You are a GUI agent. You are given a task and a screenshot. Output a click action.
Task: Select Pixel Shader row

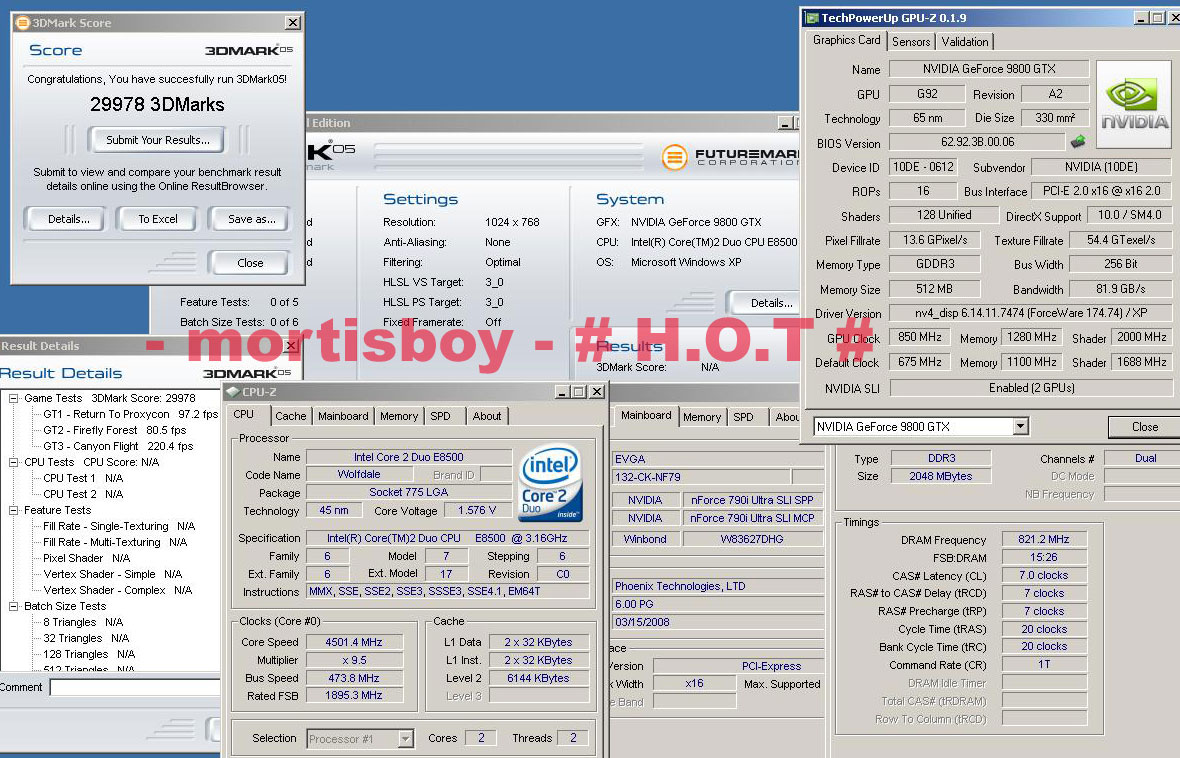(x=87, y=558)
